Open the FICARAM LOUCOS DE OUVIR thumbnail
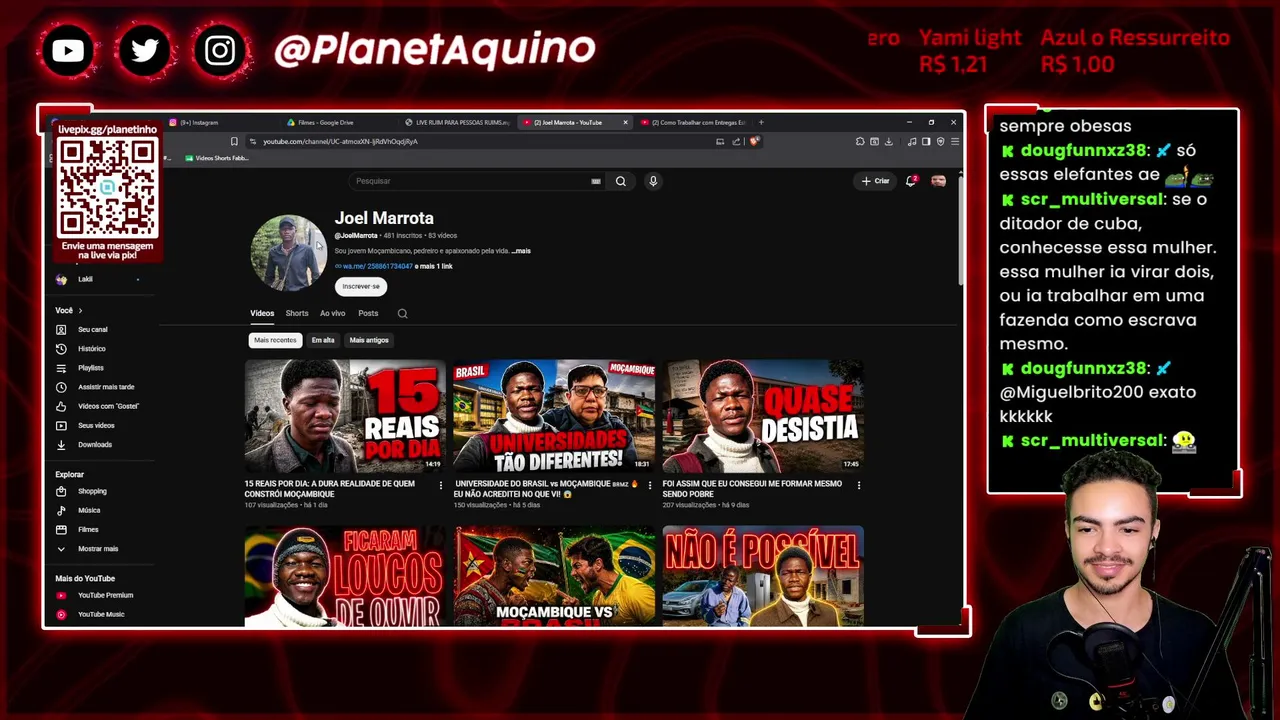This screenshot has height=720, width=1280. point(344,577)
